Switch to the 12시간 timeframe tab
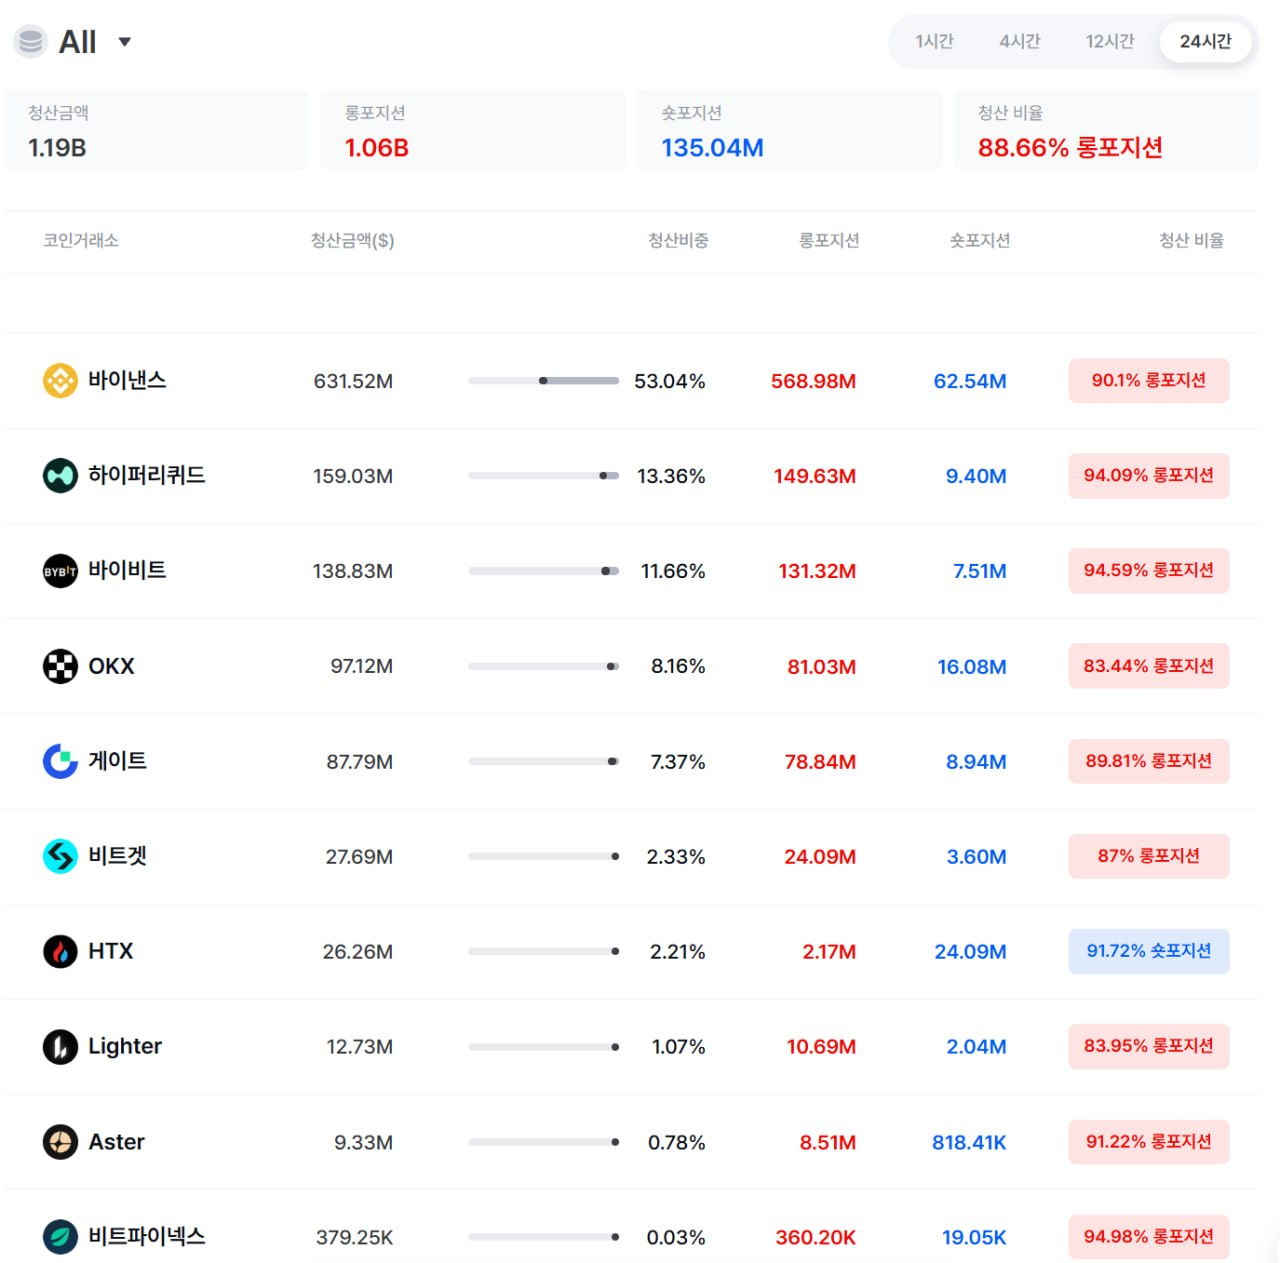This screenshot has height=1263, width=1280. click(1110, 42)
